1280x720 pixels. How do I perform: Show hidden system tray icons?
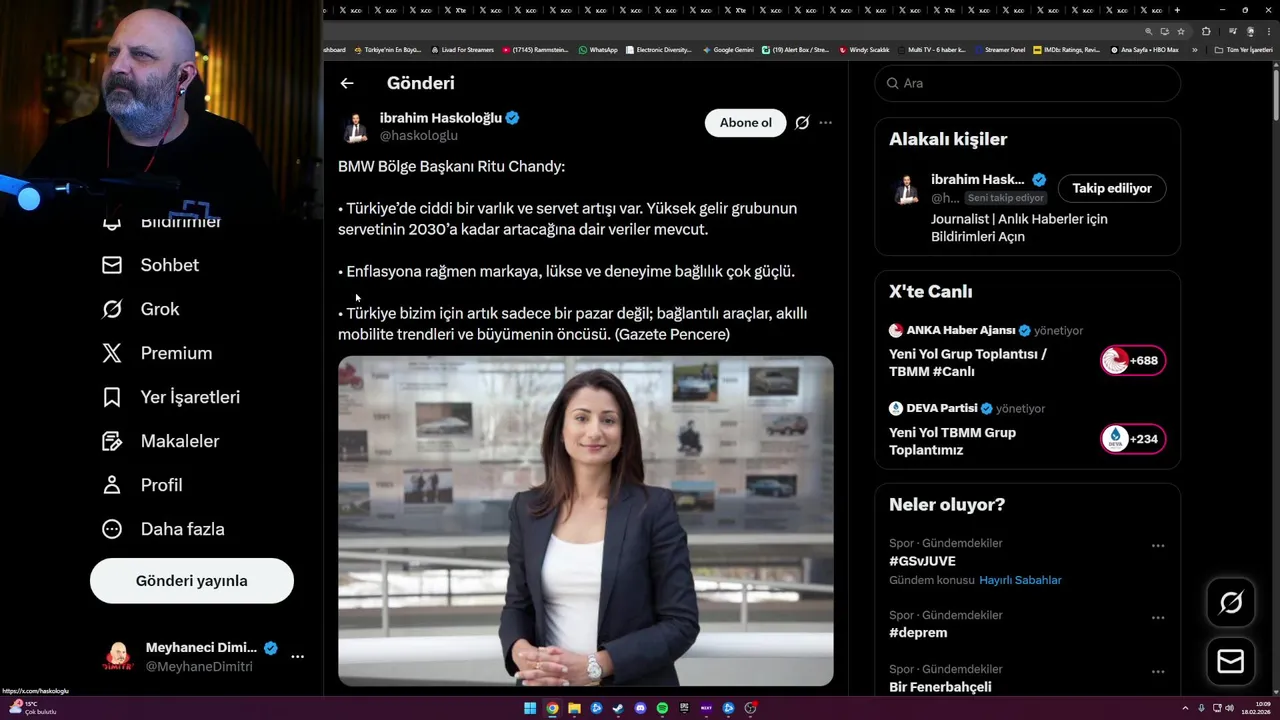(1185, 708)
